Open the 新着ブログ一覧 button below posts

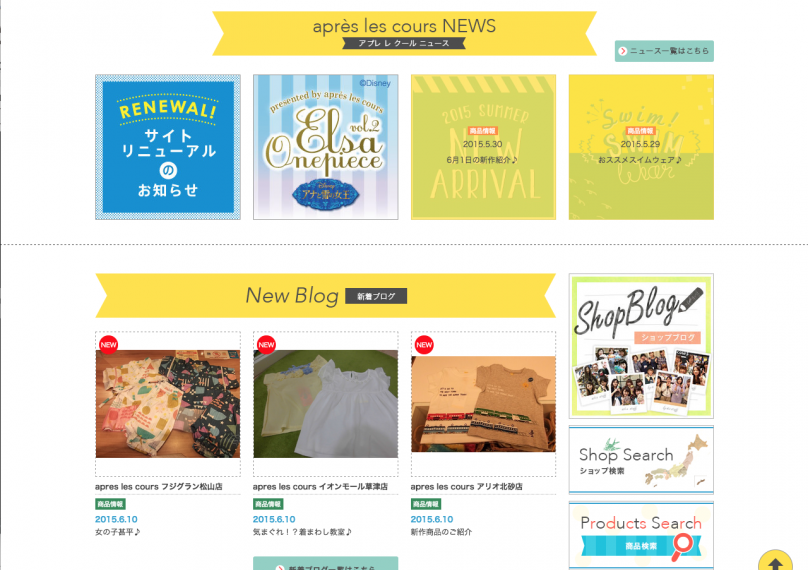coord(326,563)
